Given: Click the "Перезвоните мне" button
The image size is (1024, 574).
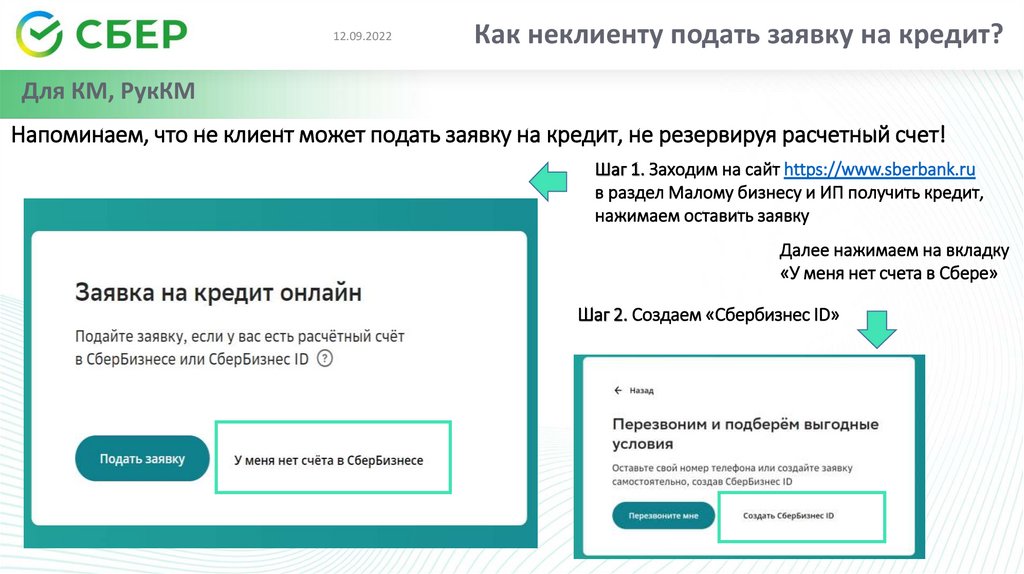Looking at the screenshot, I should (664, 515).
